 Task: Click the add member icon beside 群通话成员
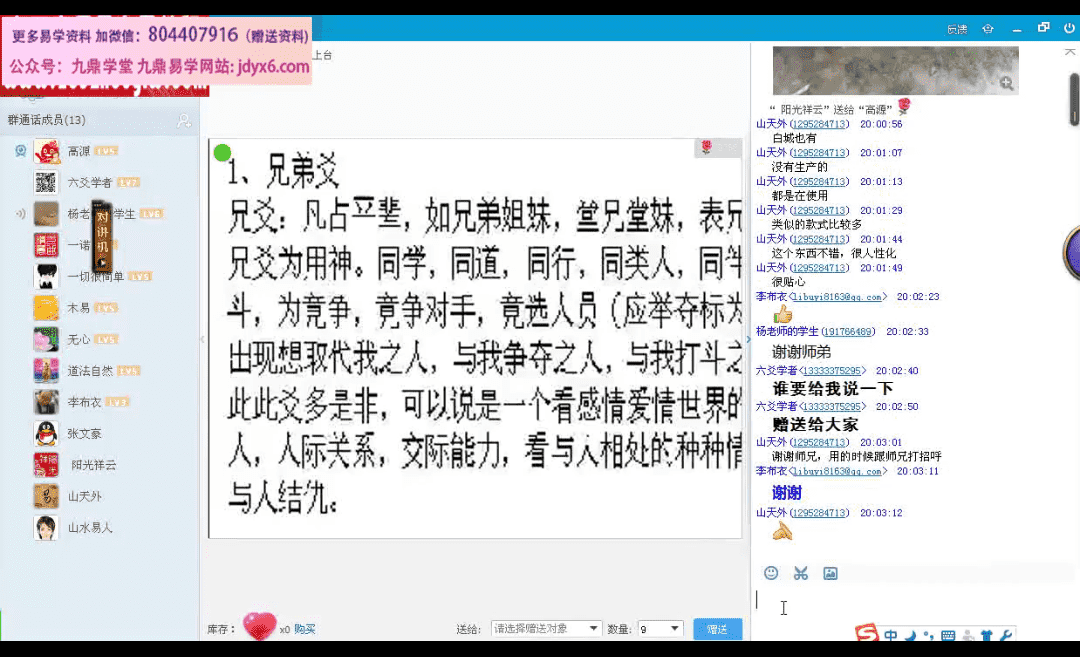click(184, 120)
